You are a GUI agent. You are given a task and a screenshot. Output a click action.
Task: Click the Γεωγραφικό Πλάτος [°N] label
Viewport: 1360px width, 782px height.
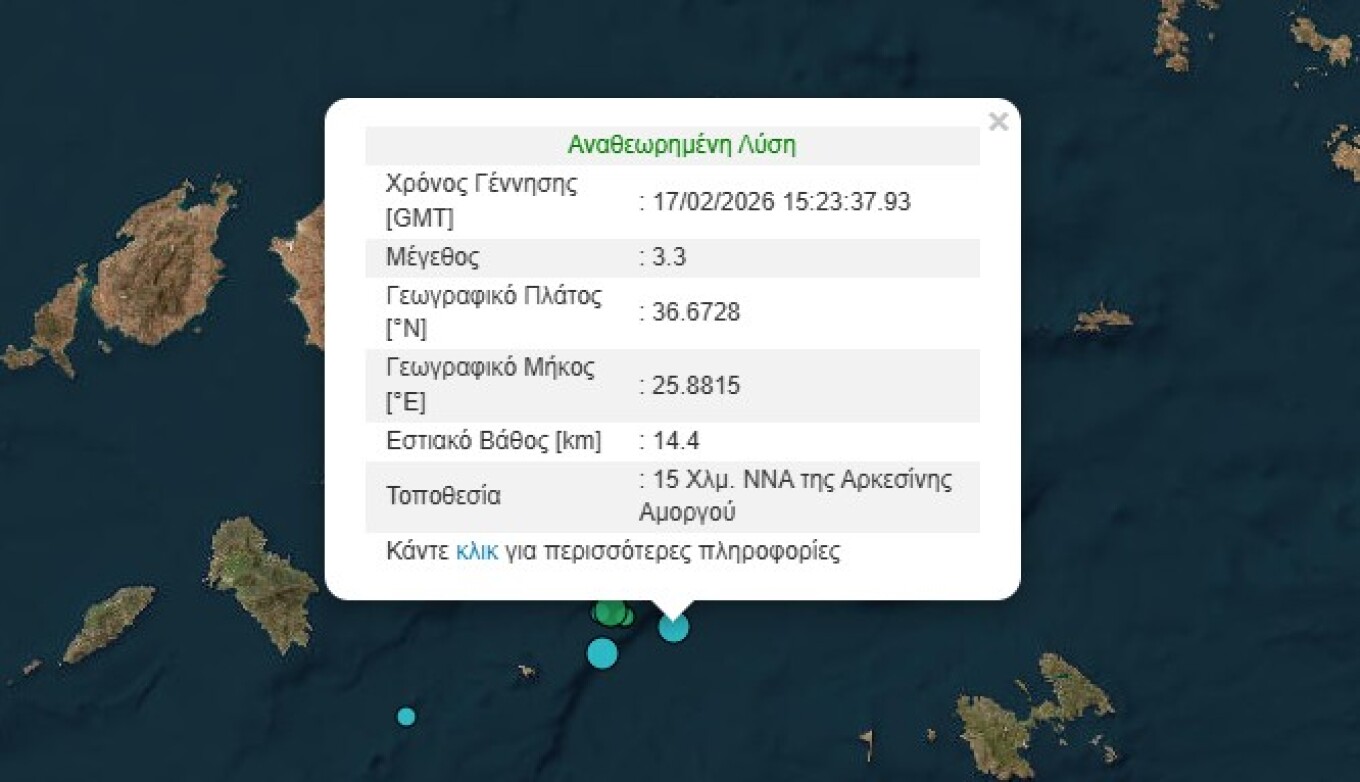click(x=493, y=313)
